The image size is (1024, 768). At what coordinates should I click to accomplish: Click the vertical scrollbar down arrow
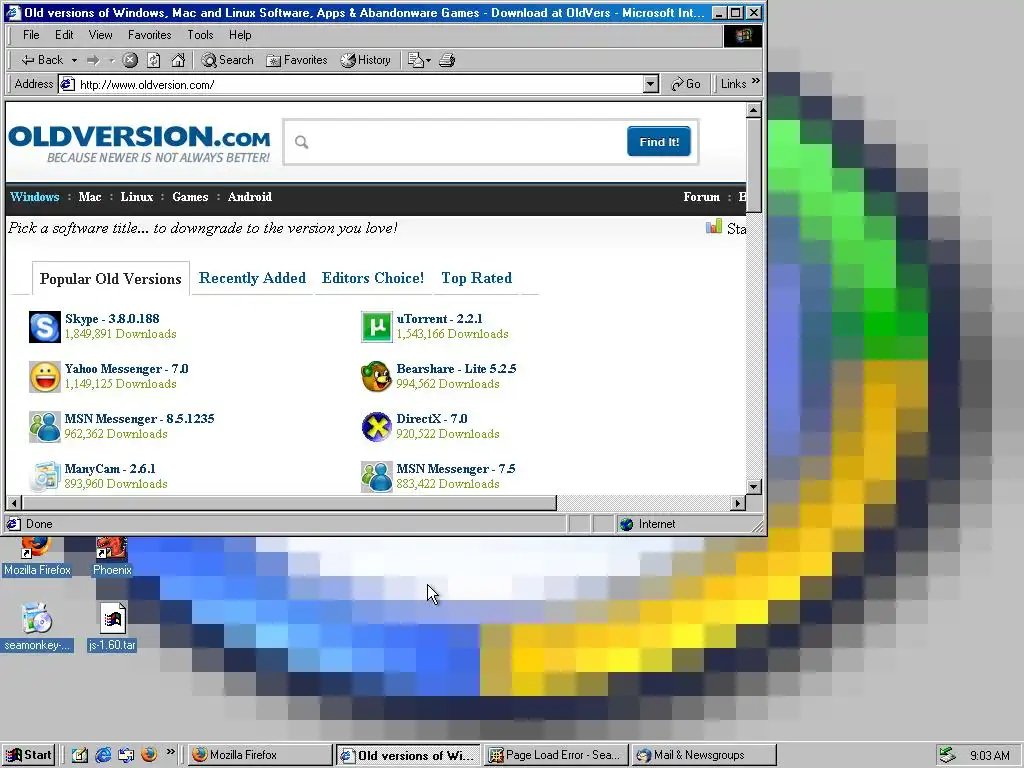[x=754, y=487]
